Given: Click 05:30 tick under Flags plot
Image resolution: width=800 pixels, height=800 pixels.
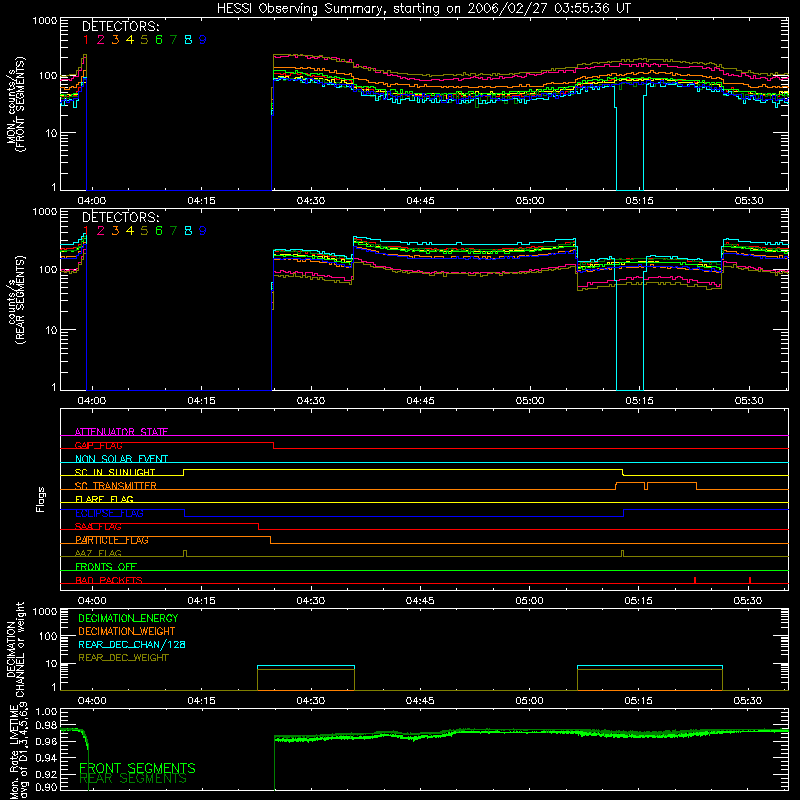Looking at the screenshot, I should [x=748, y=601].
